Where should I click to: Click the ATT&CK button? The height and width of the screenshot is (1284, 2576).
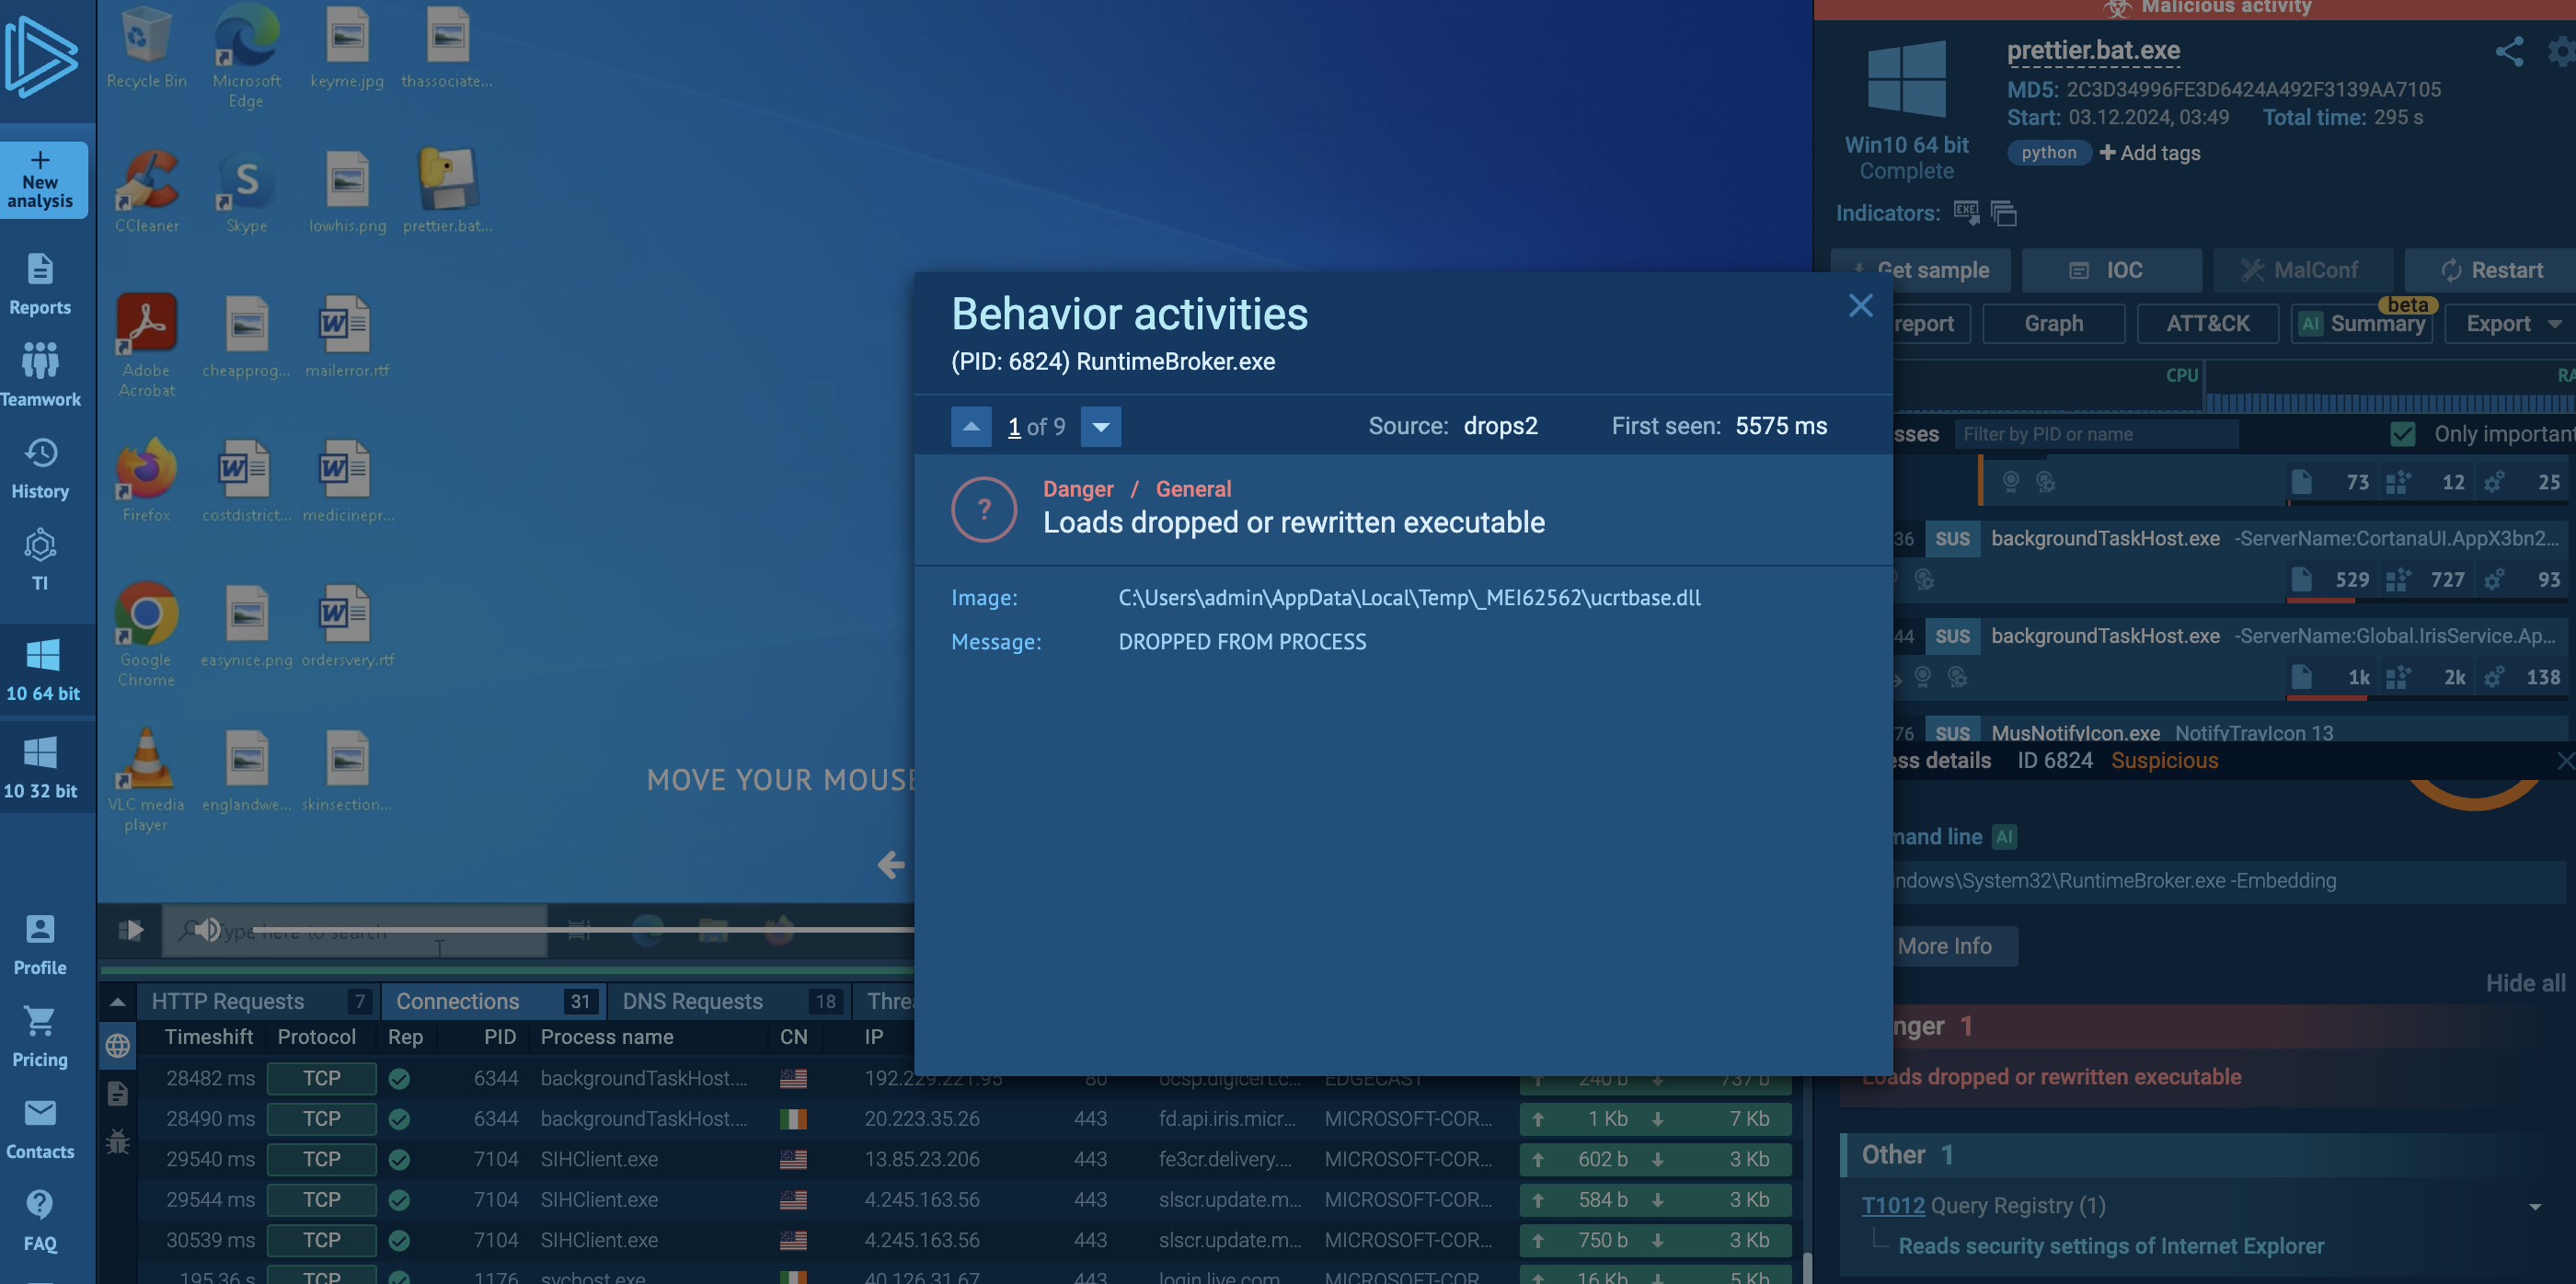coord(2207,324)
